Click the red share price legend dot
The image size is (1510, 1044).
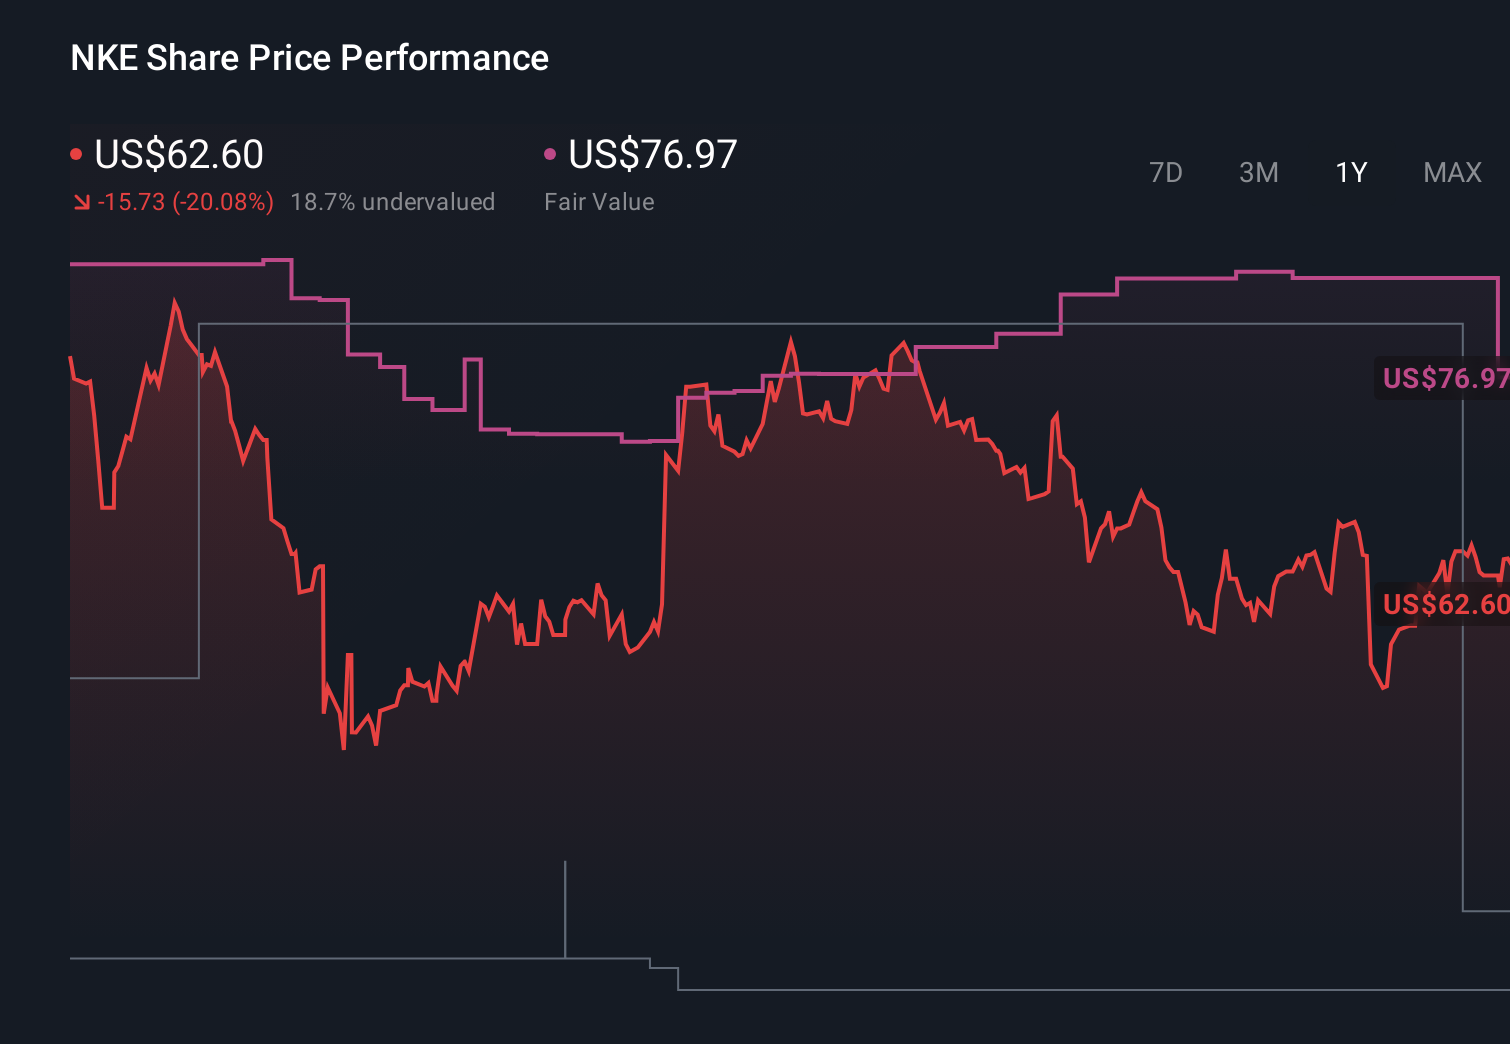pyautogui.click(x=76, y=152)
